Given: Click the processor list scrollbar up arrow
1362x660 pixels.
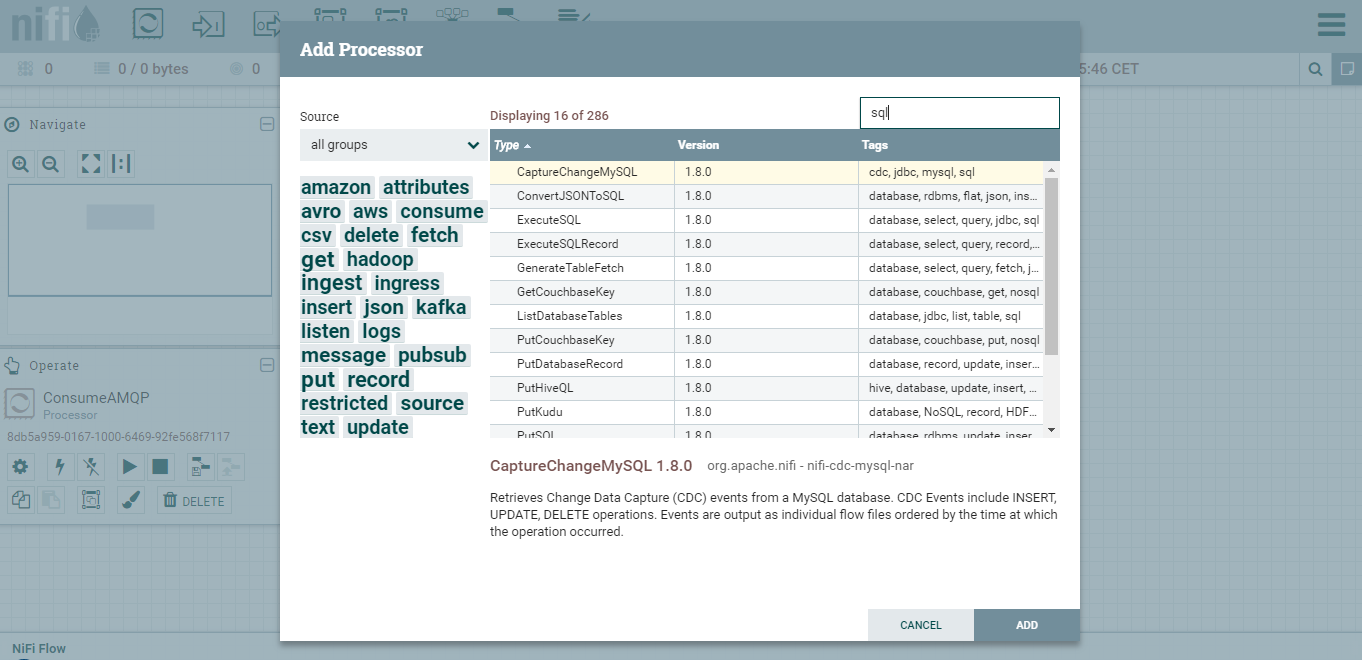Looking at the screenshot, I should pyautogui.click(x=1051, y=170).
